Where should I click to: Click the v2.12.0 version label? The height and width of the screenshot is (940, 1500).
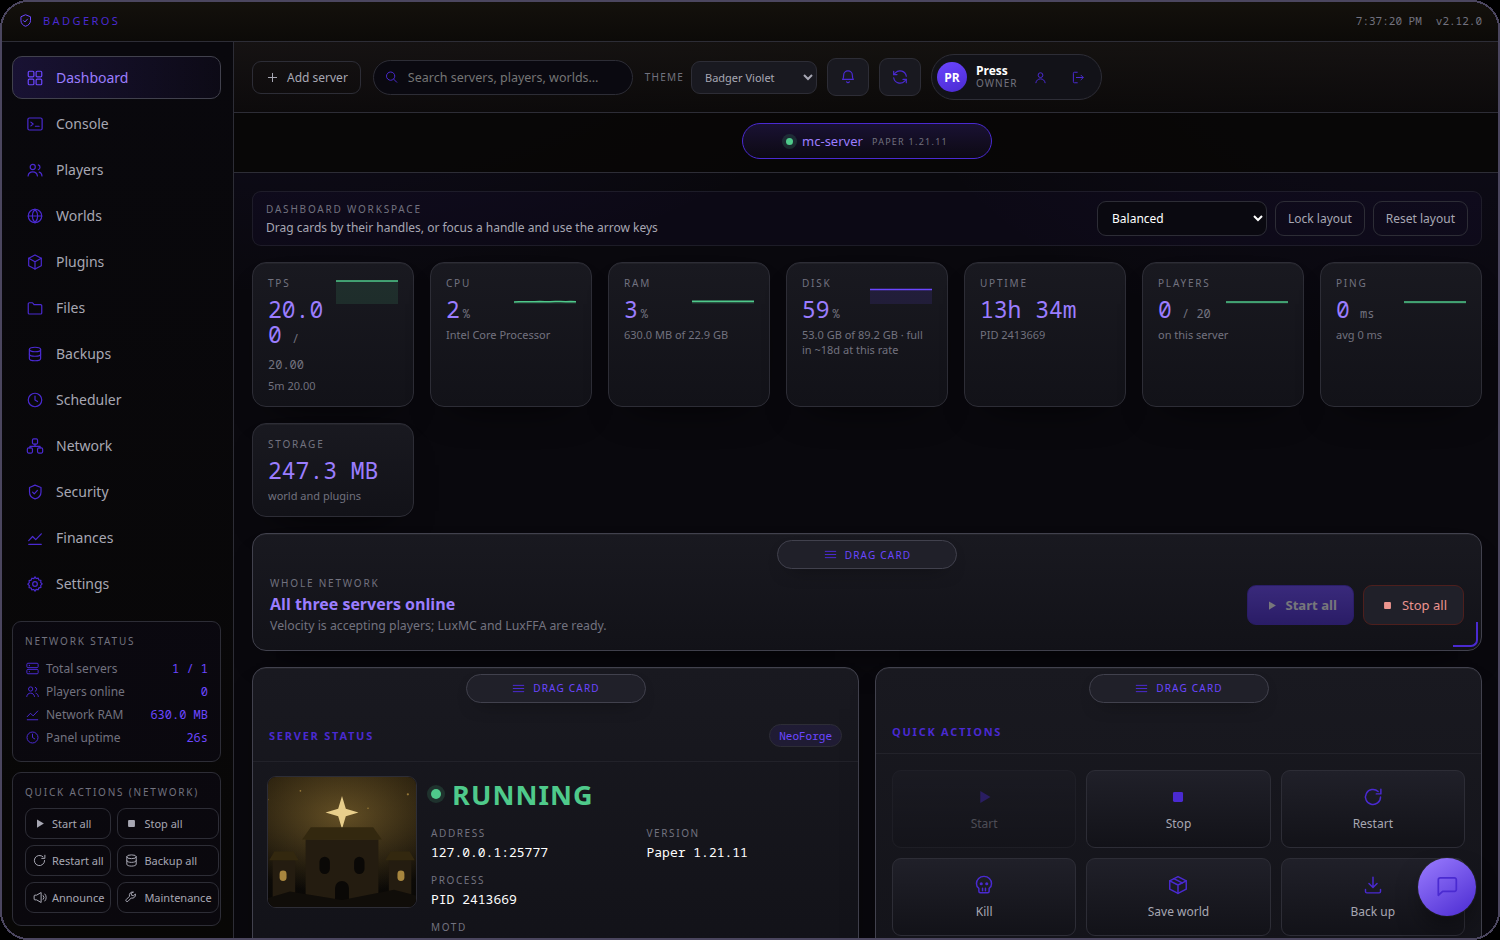tap(1459, 21)
